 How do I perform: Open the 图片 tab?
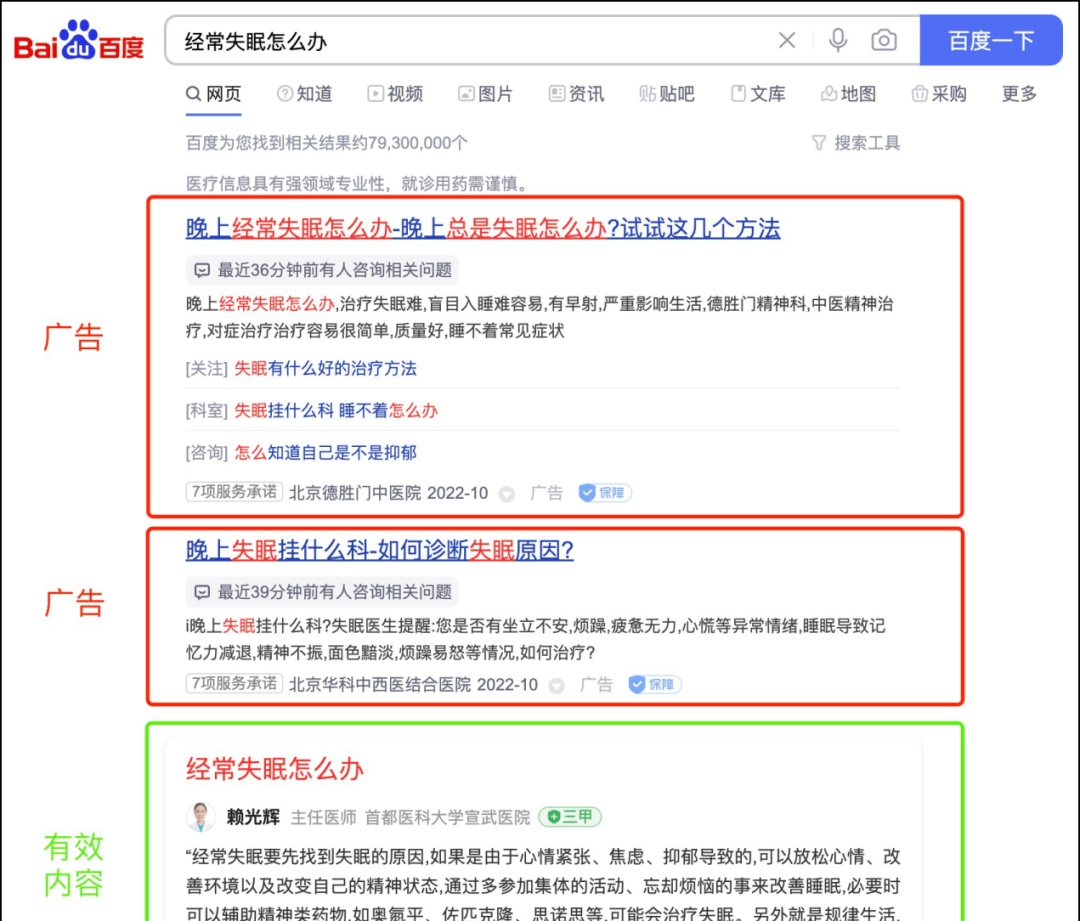point(486,94)
